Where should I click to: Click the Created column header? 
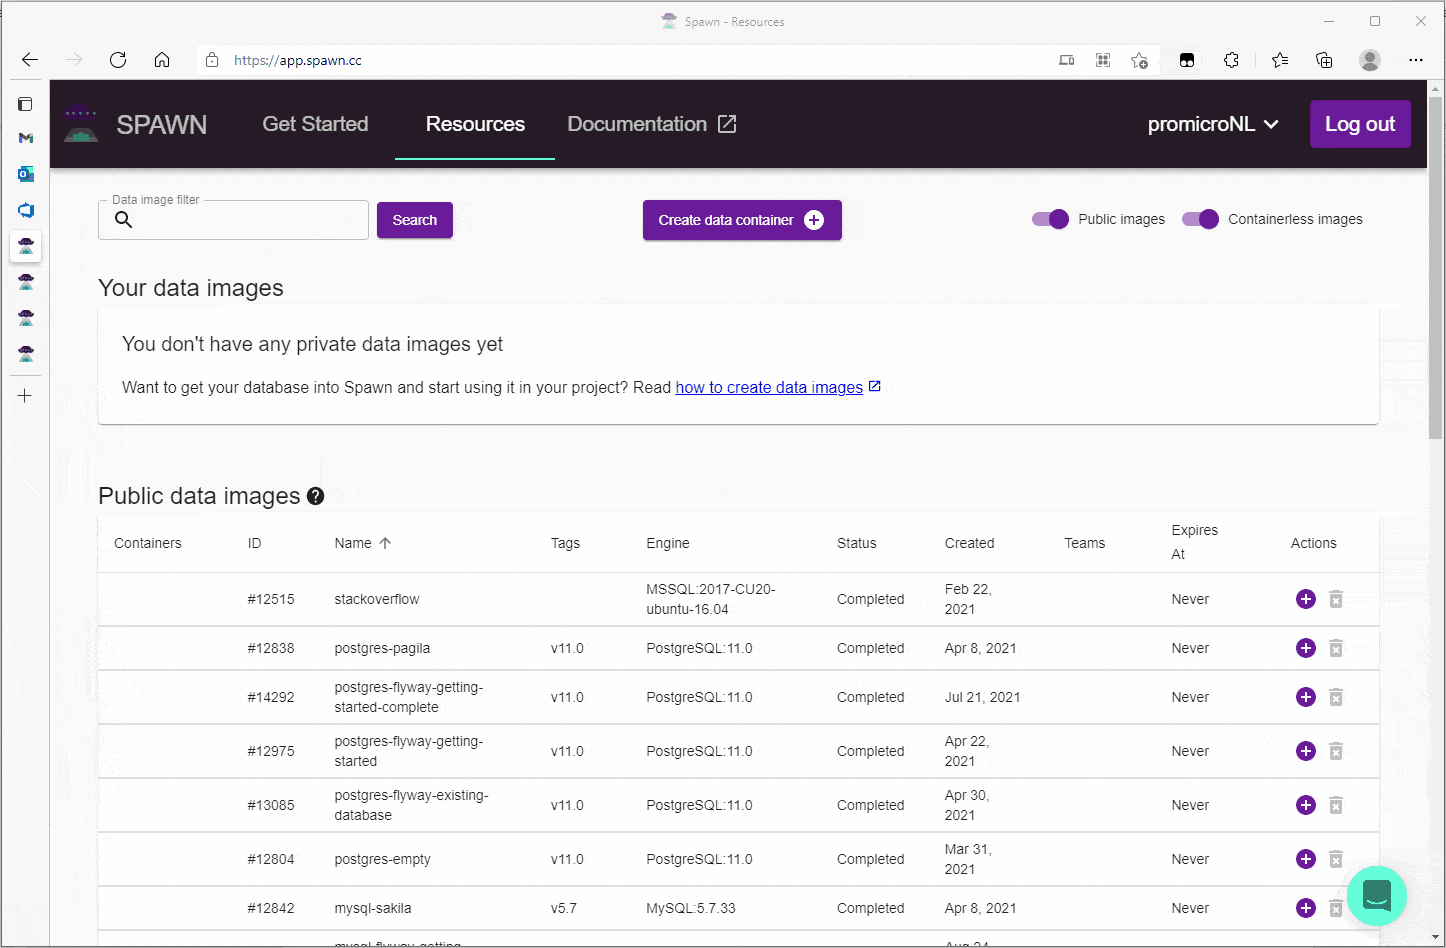(970, 543)
